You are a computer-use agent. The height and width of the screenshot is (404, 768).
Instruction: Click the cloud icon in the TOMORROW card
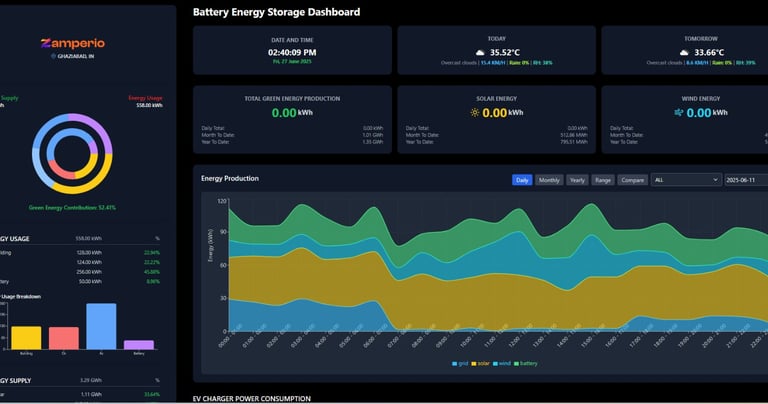[x=684, y=52]
